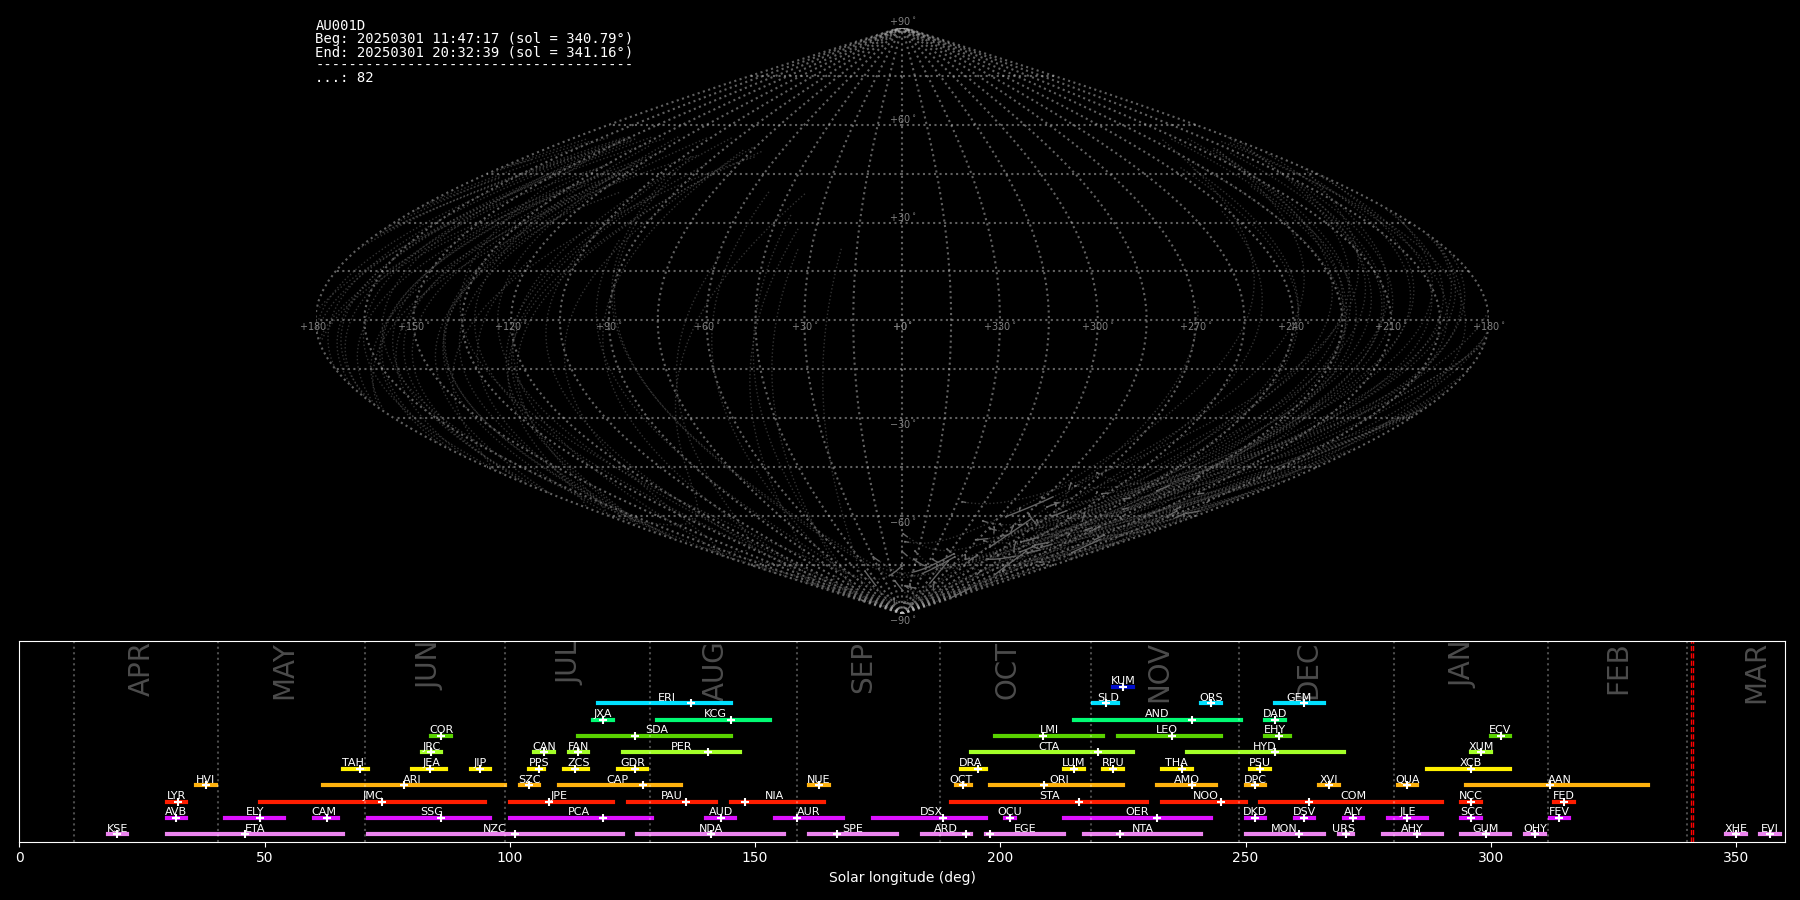Click the OCT month label
The image size is (1800, 900).
[1006, 672]
